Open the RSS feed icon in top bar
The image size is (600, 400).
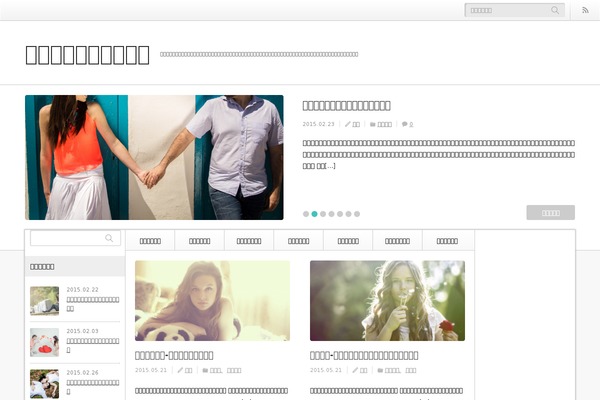[585, 10]
